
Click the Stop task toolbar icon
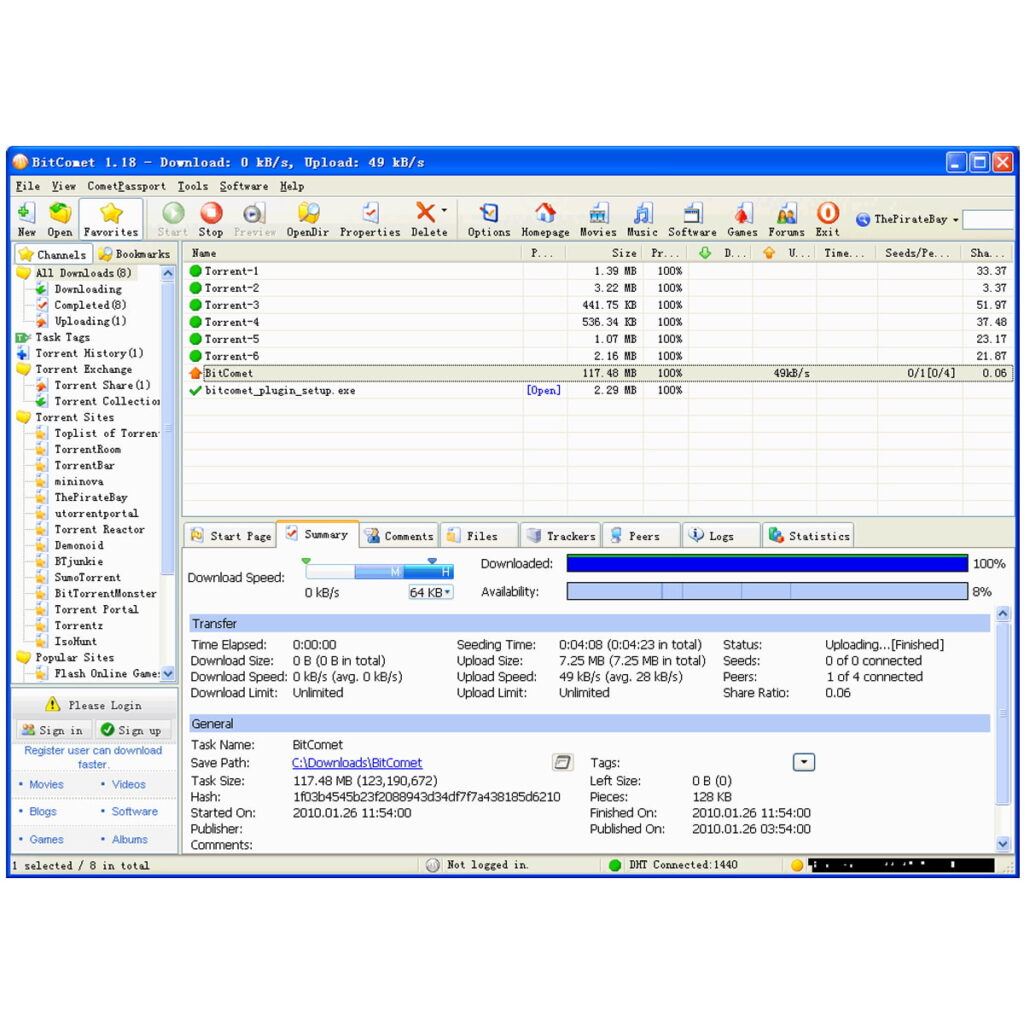[211, 219]
